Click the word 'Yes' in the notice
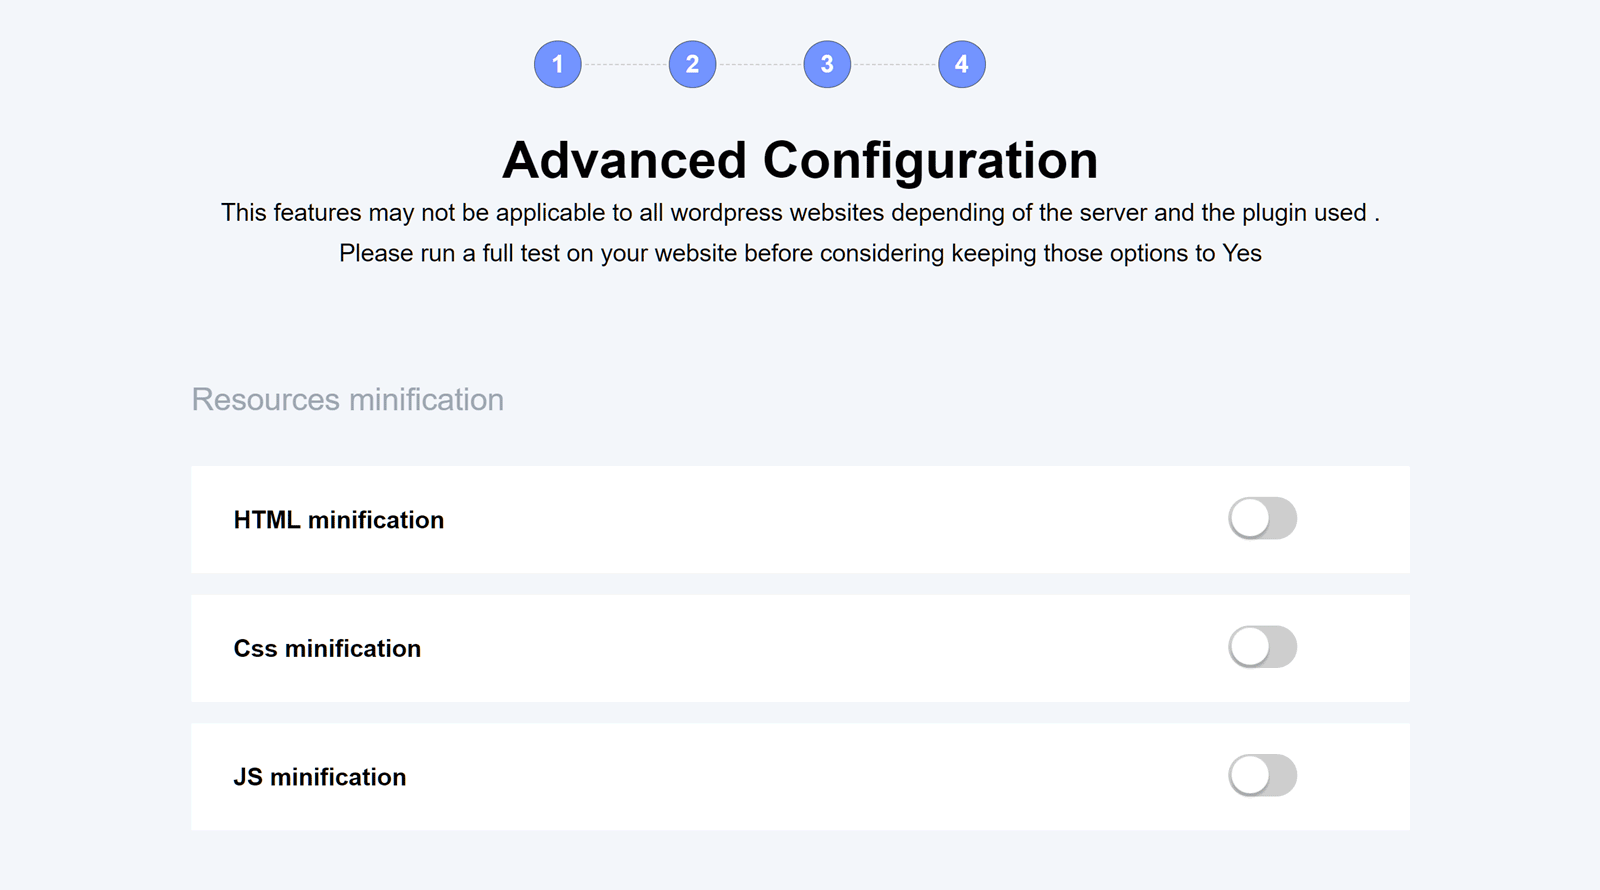 coord(1241,253)
